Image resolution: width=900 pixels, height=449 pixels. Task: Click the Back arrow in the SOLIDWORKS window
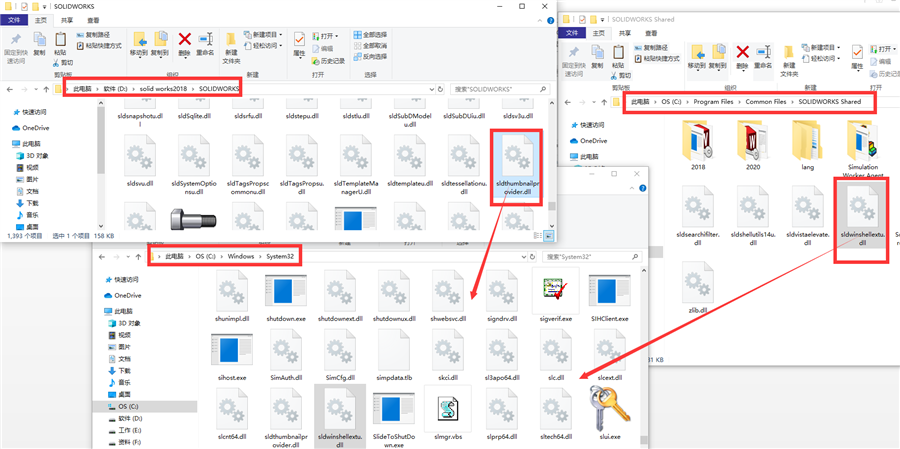pos(9,90)
